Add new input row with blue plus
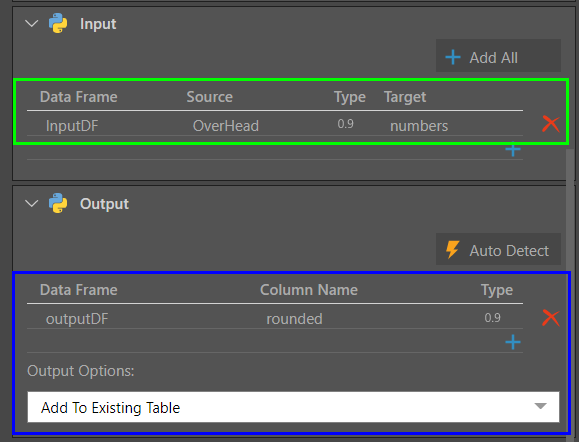 513,149
